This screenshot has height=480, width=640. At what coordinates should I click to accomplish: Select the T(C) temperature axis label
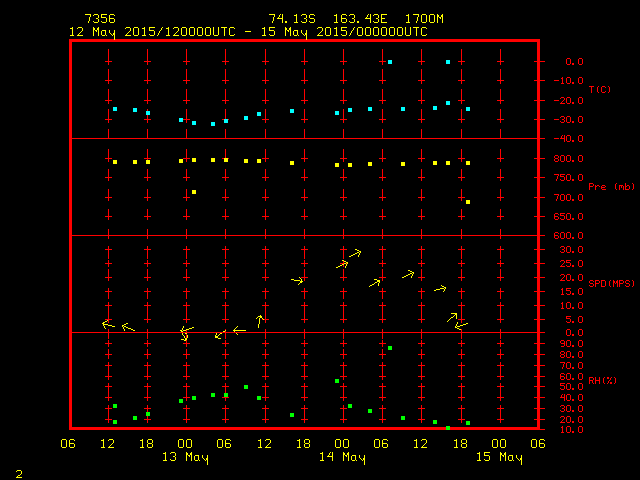click(x=599, y=90)
